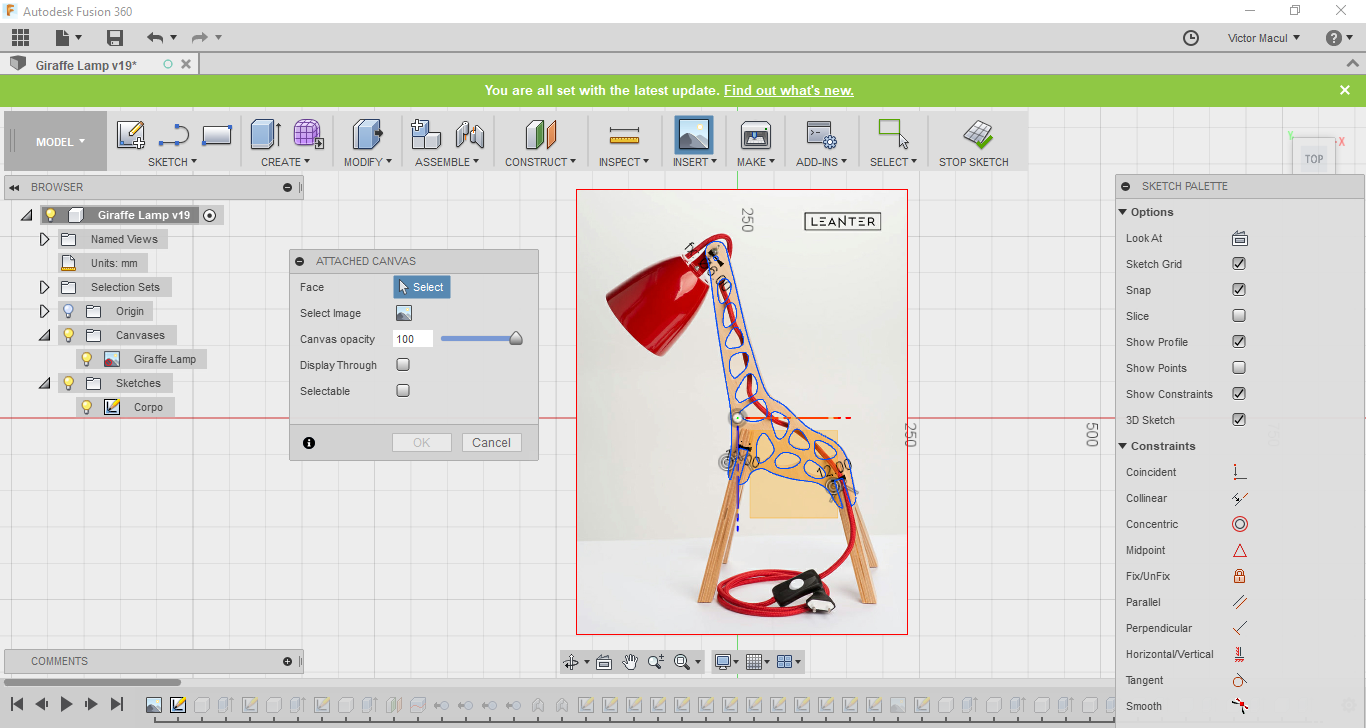
Task: Open the CONSTRUCT menu
Action: point(540,162)
